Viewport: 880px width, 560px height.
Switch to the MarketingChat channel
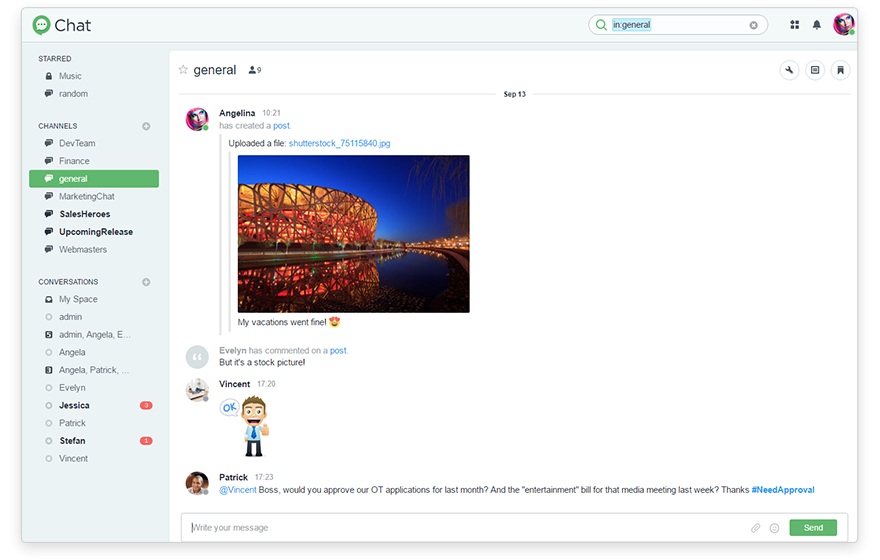[x=86, y=196]
